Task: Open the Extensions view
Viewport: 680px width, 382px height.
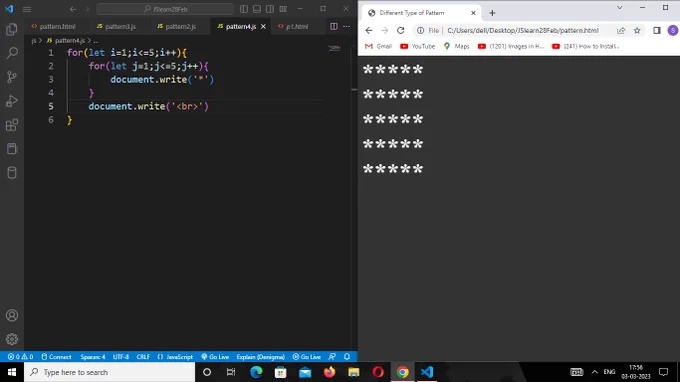Action: pyautogui.click(x=12, y=125)
